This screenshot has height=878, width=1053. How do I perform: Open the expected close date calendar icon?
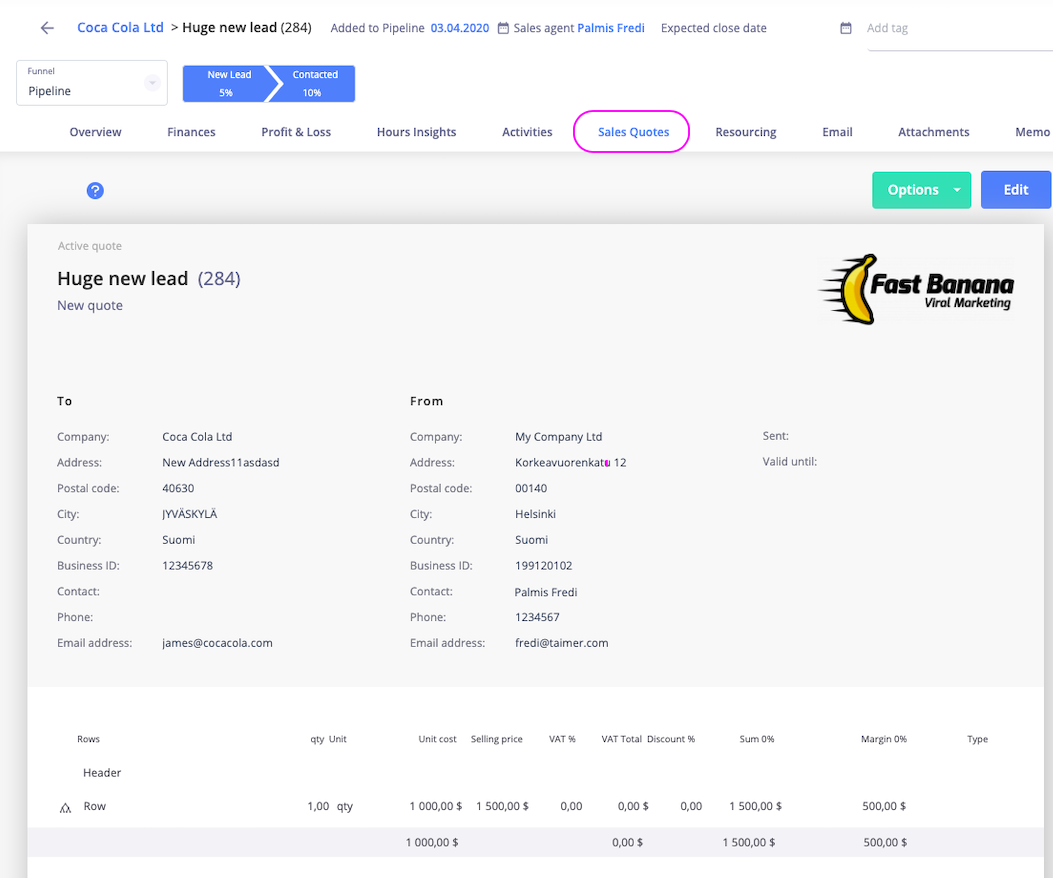click(x=846, y=28)
